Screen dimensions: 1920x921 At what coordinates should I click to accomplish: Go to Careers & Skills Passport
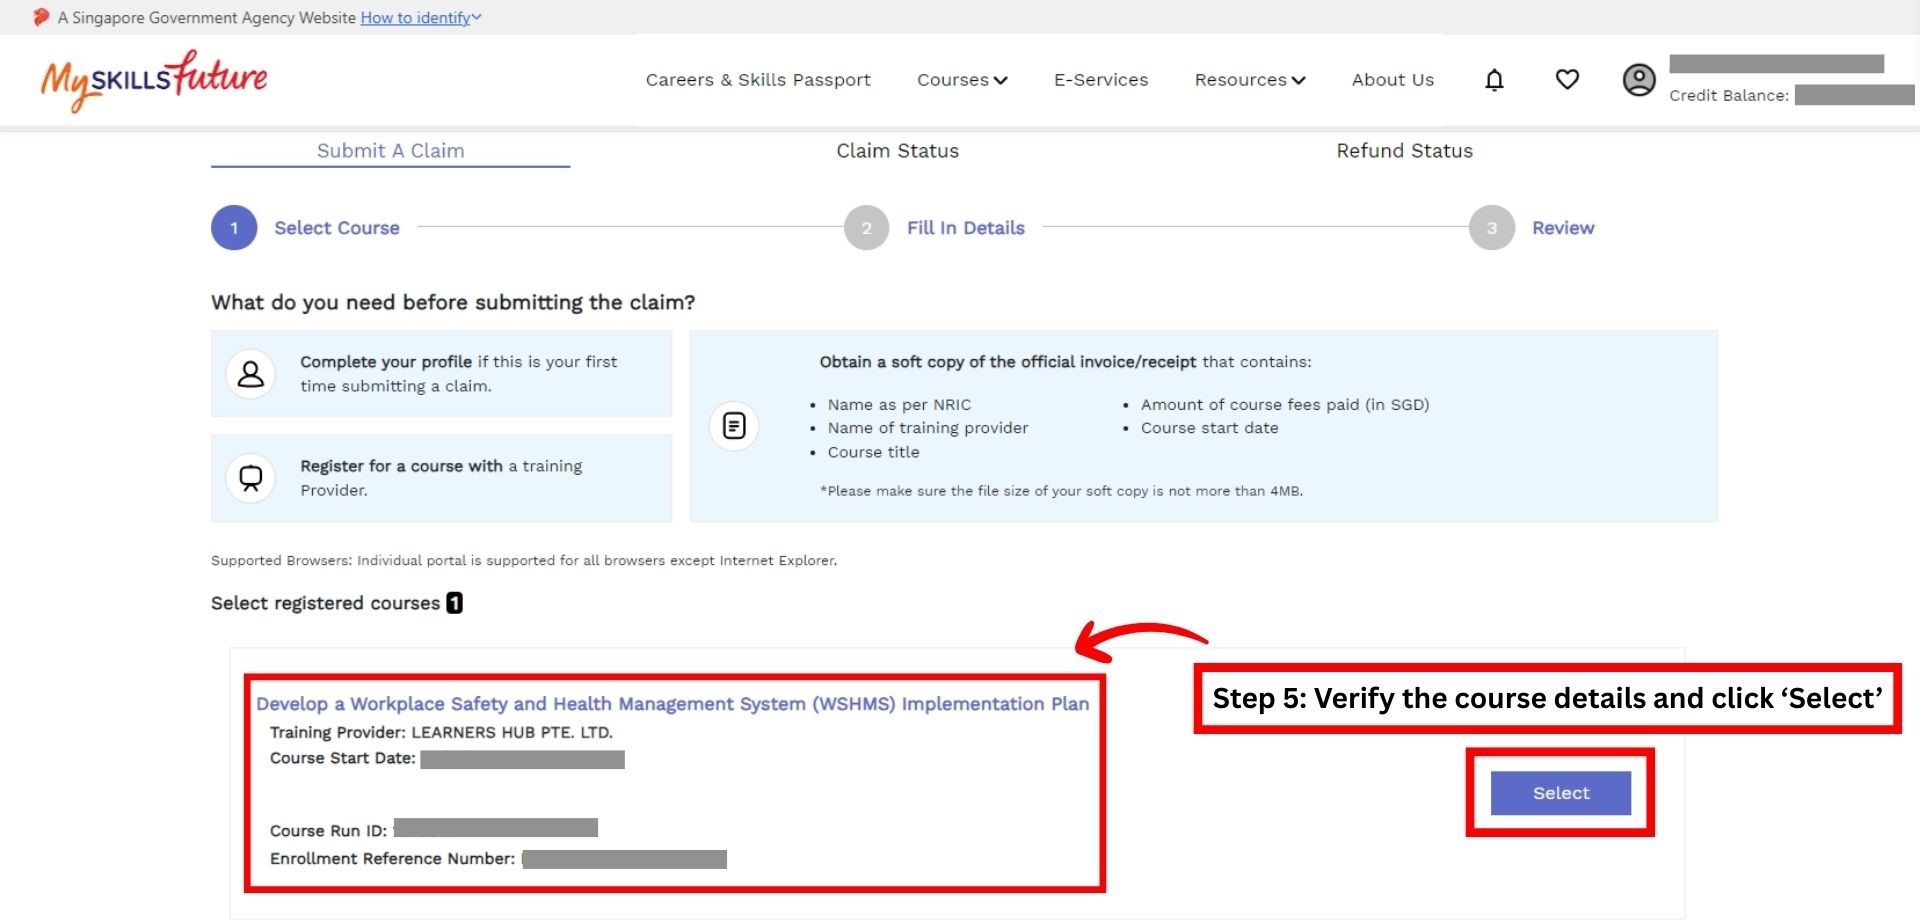[x=758, y=80]
